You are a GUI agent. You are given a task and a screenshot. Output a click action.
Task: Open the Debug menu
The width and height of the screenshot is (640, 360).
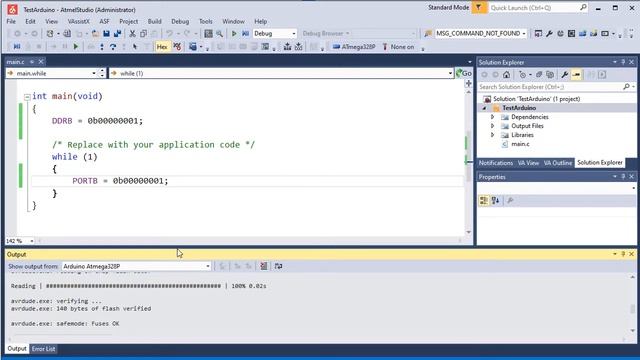(180, 21)
